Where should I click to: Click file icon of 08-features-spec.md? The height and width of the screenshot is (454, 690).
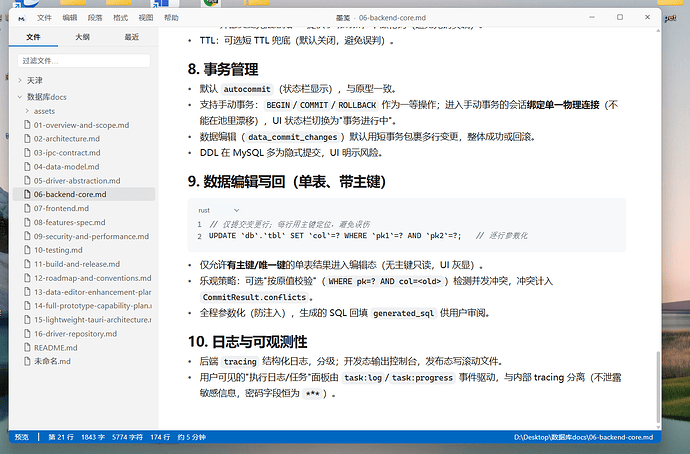tap(27, 222)
